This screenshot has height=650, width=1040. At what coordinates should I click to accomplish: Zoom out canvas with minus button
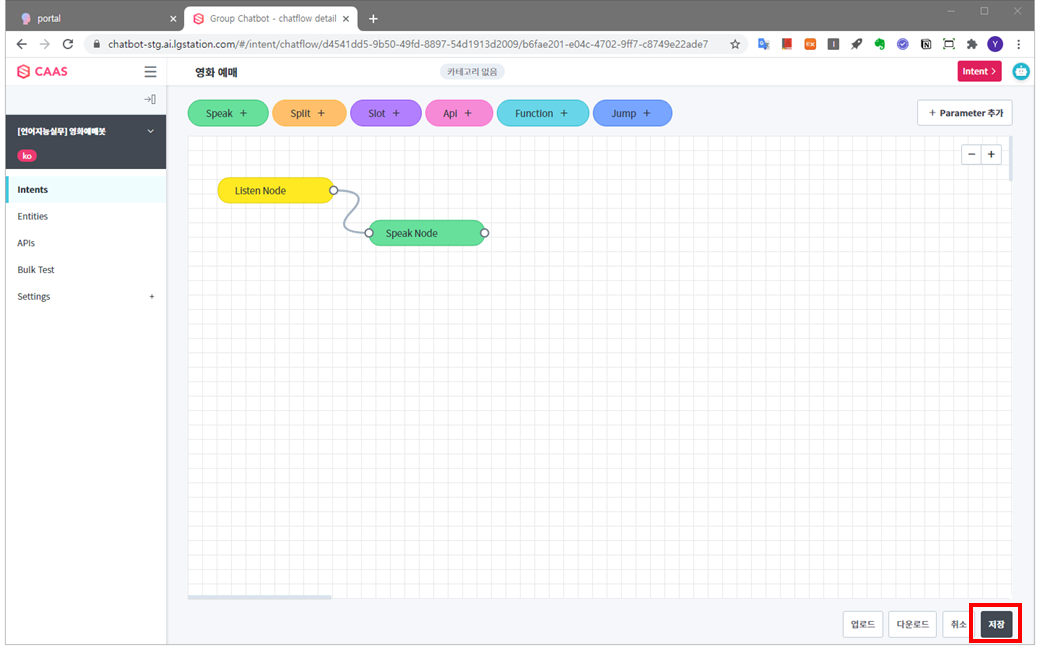[x=971, y=154]
